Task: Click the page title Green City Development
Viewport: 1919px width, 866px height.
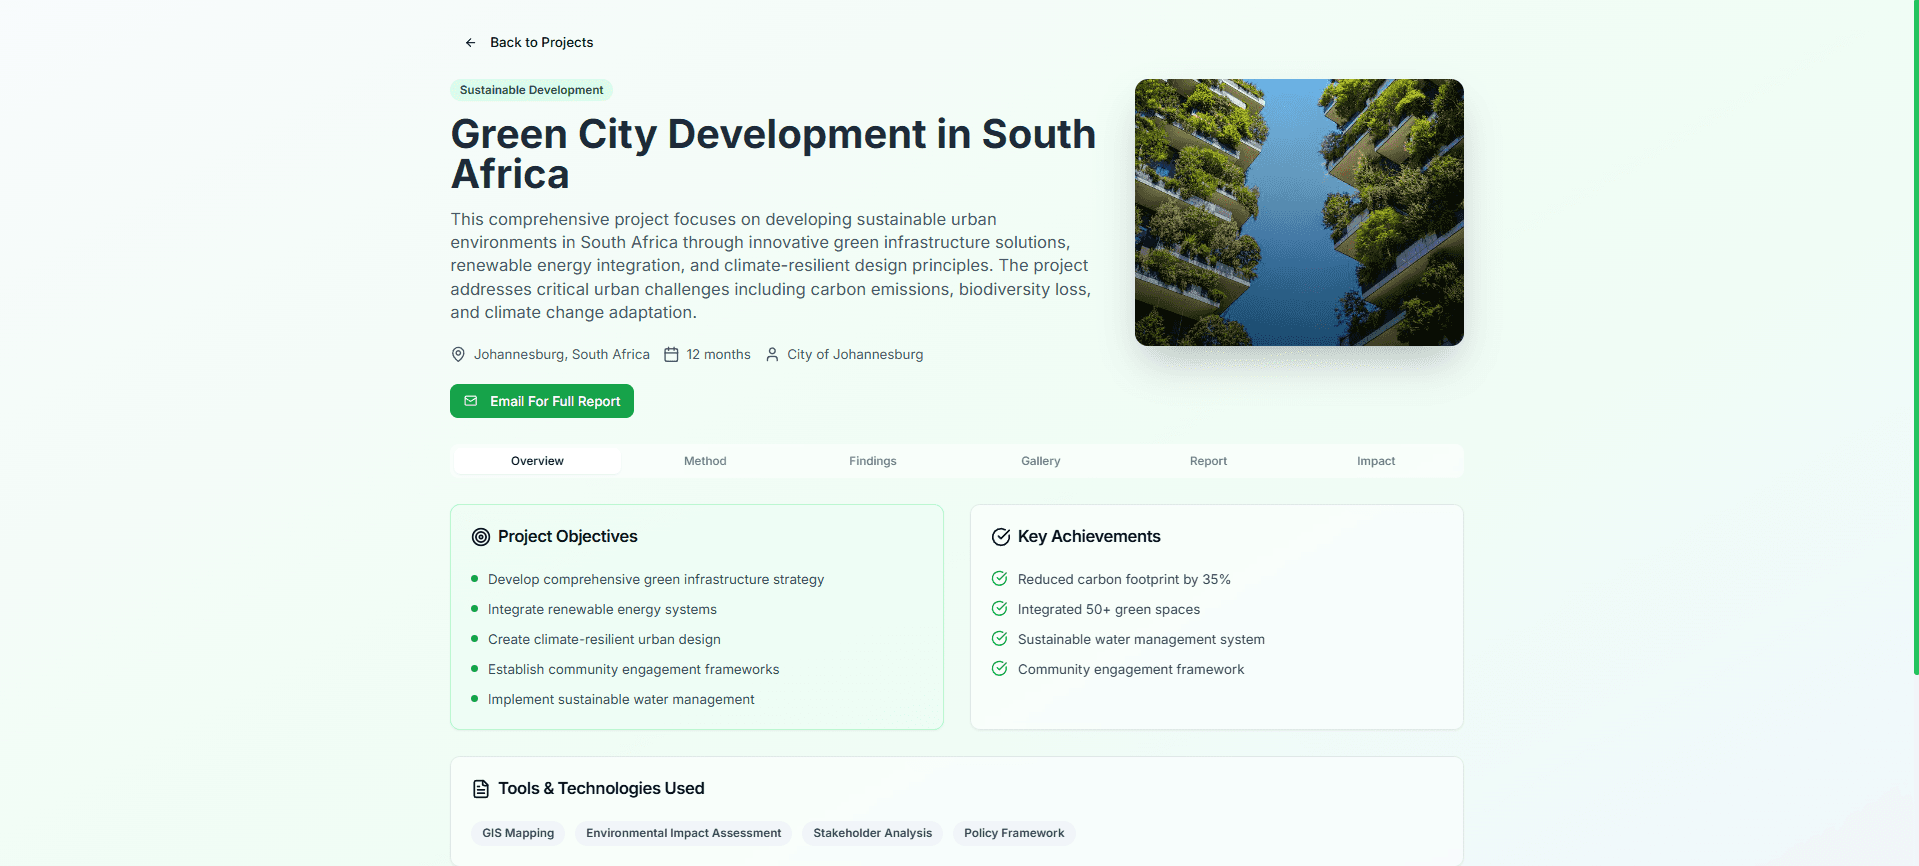Action: tap(773, 154)
